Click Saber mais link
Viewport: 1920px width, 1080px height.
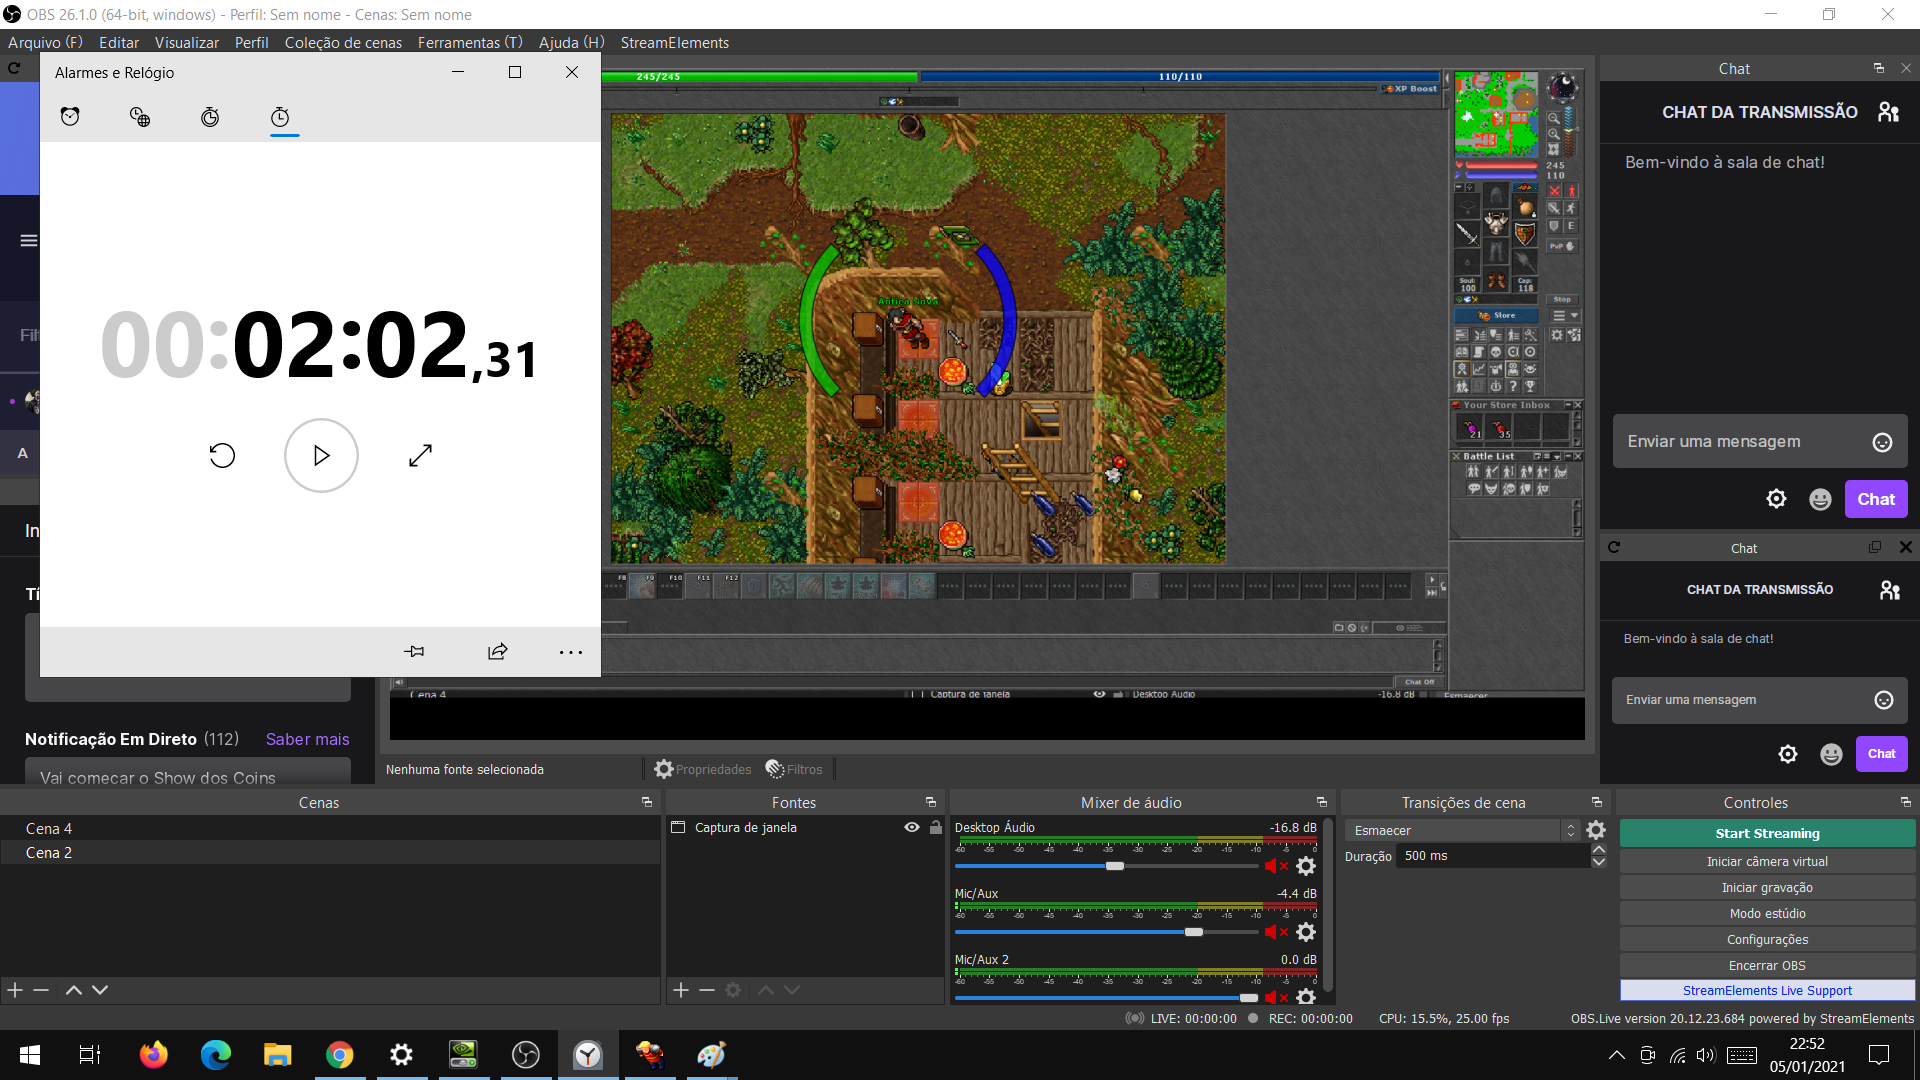tap(307, 739)
